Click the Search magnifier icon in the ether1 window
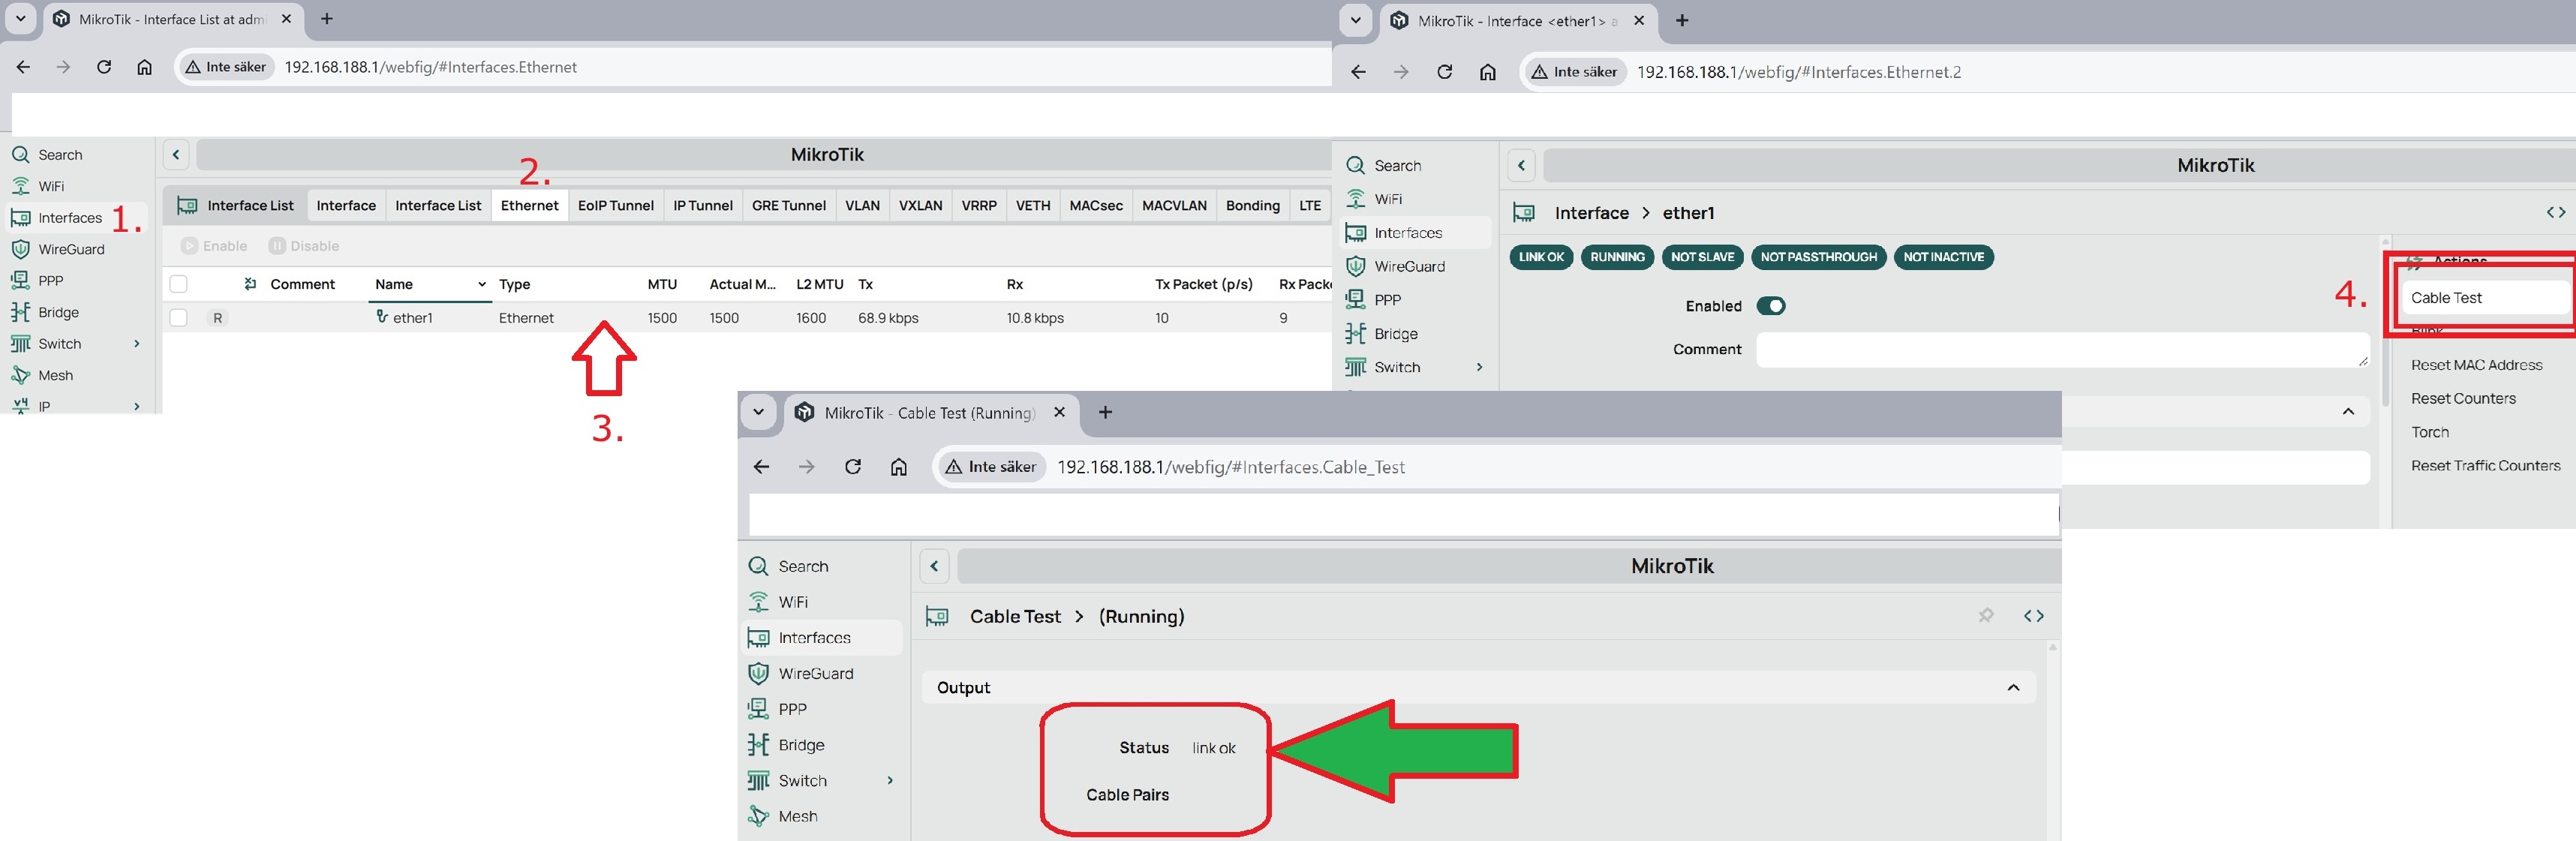The width and height of the screenshot is (2576, 841). [1355, 166]
